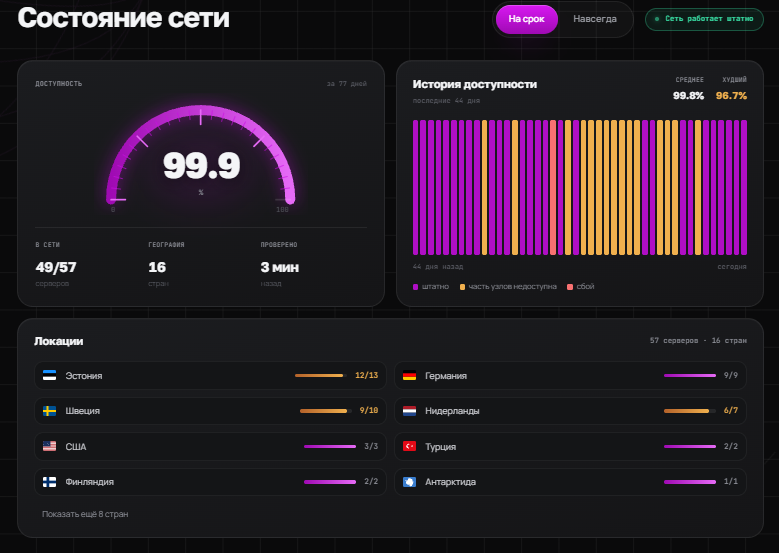Click the red outage bar in history chart
This screenshot has width=779, height=553.
pyautogui.click(x=553, y=187)
